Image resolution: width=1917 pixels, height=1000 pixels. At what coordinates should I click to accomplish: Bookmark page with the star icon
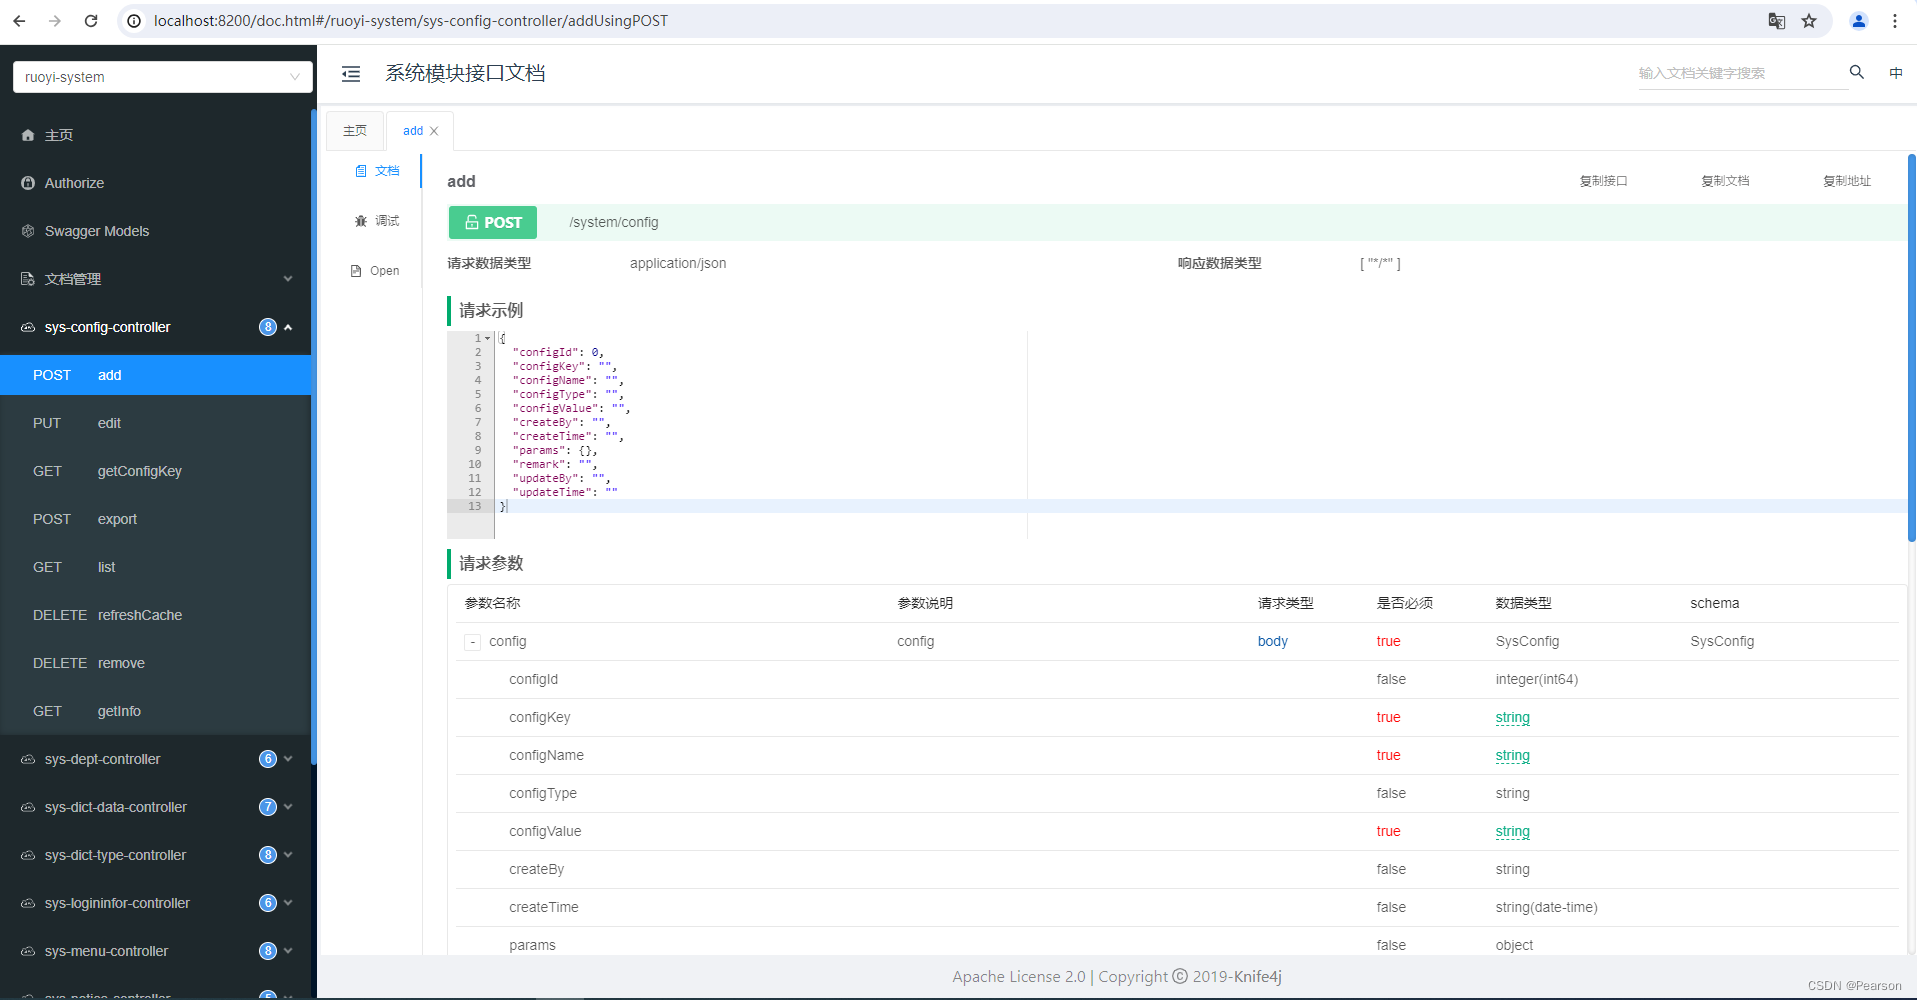(x=1809, y=21)
